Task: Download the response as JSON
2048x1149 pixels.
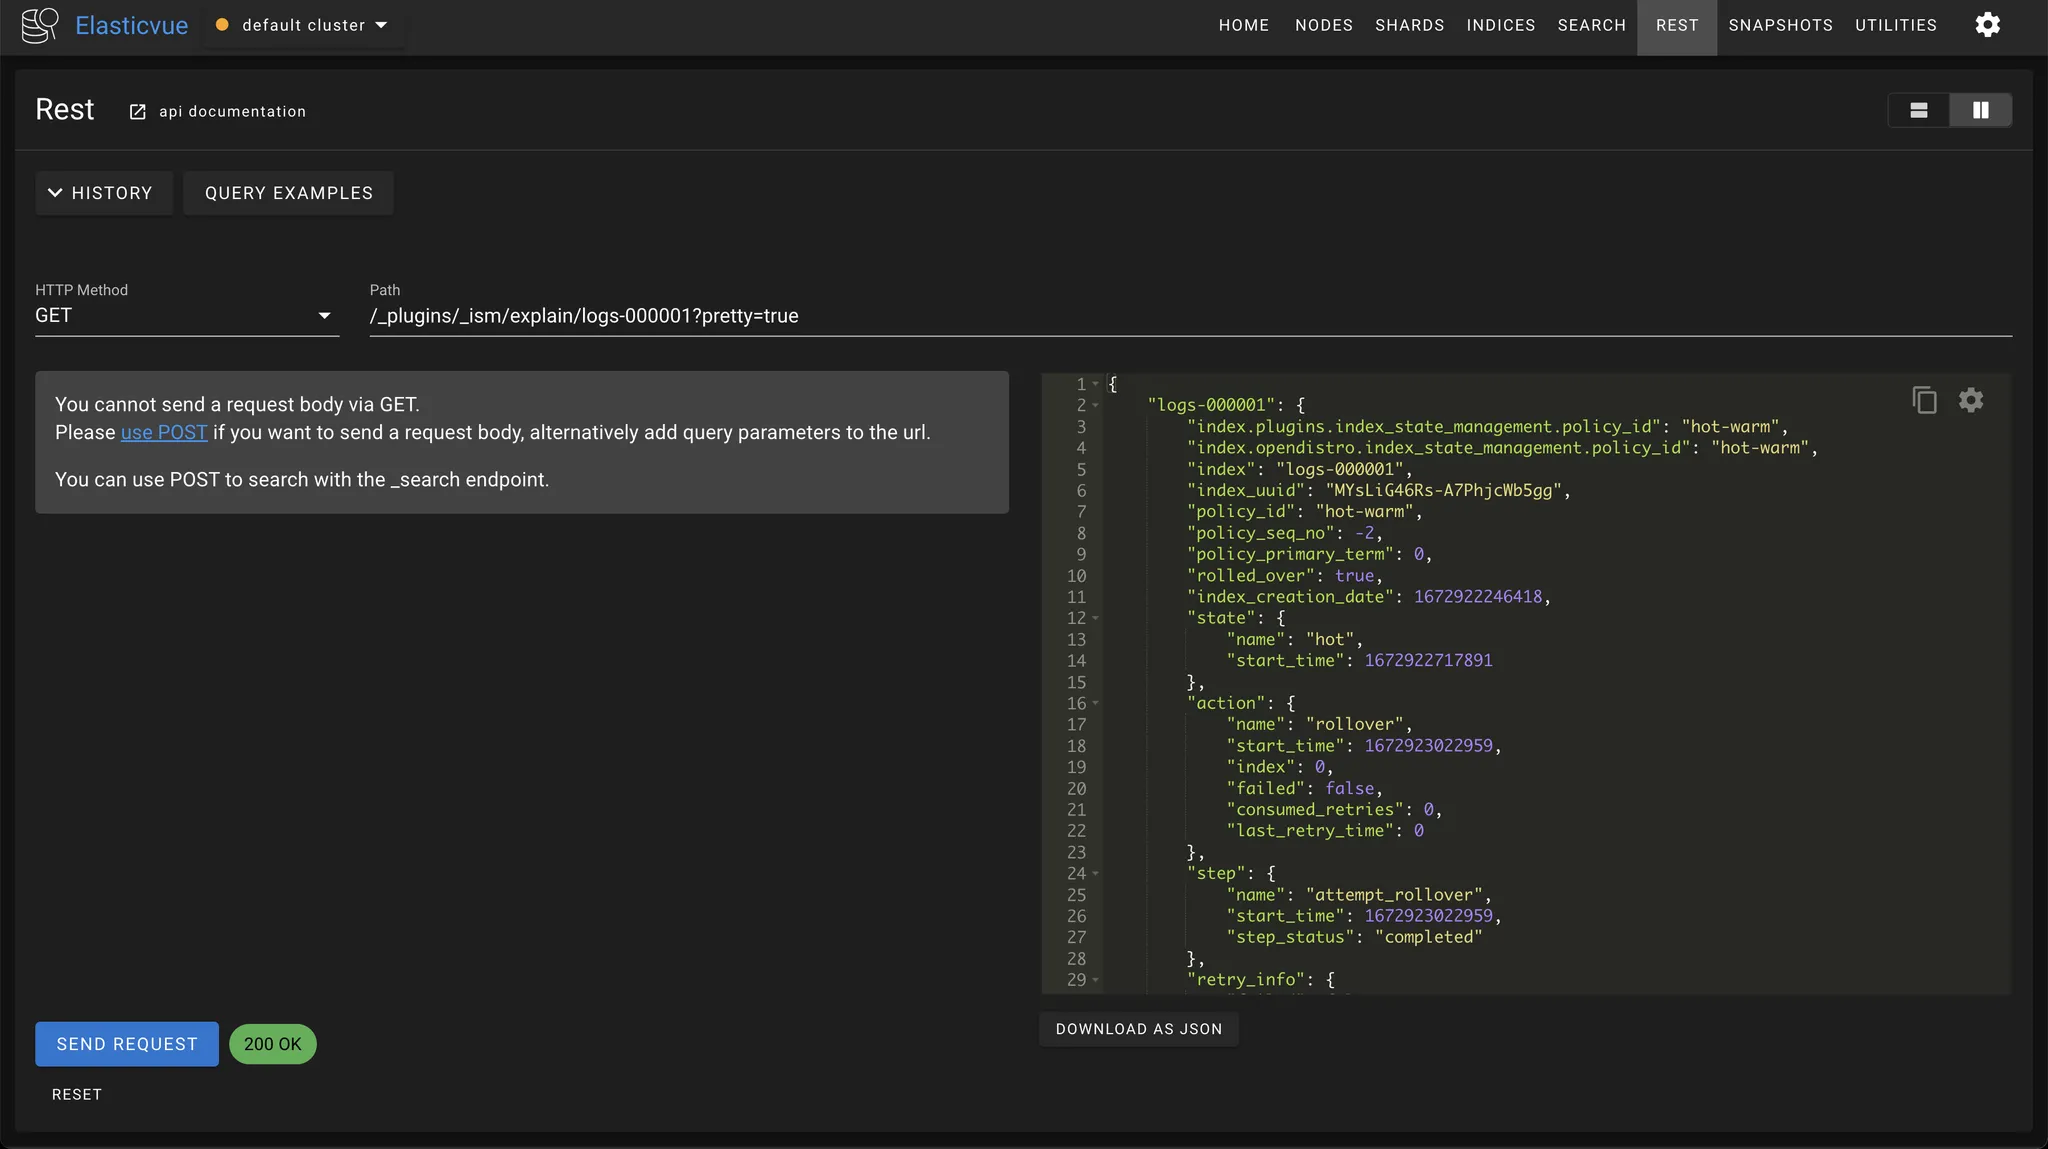Action: click(x=1138, y=1029)
